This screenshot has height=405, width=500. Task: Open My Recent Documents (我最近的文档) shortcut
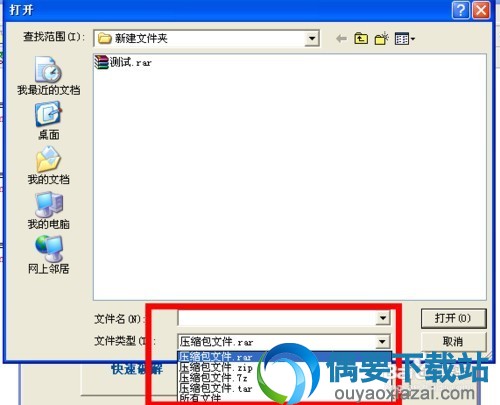pyautogui.click(x=48, y=76)
